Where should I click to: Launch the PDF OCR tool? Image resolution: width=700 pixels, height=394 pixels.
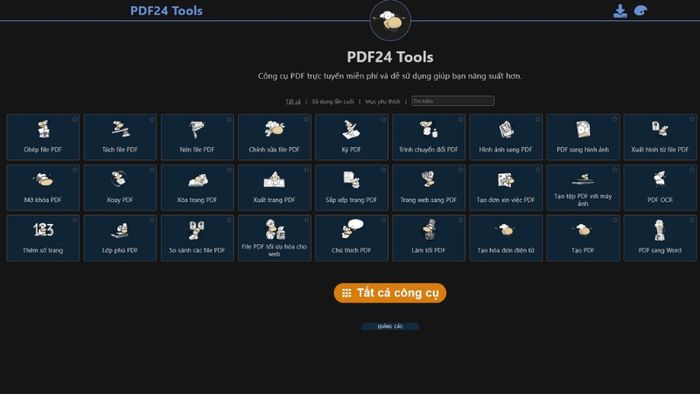pyautogui.click(x=660, y=187)
